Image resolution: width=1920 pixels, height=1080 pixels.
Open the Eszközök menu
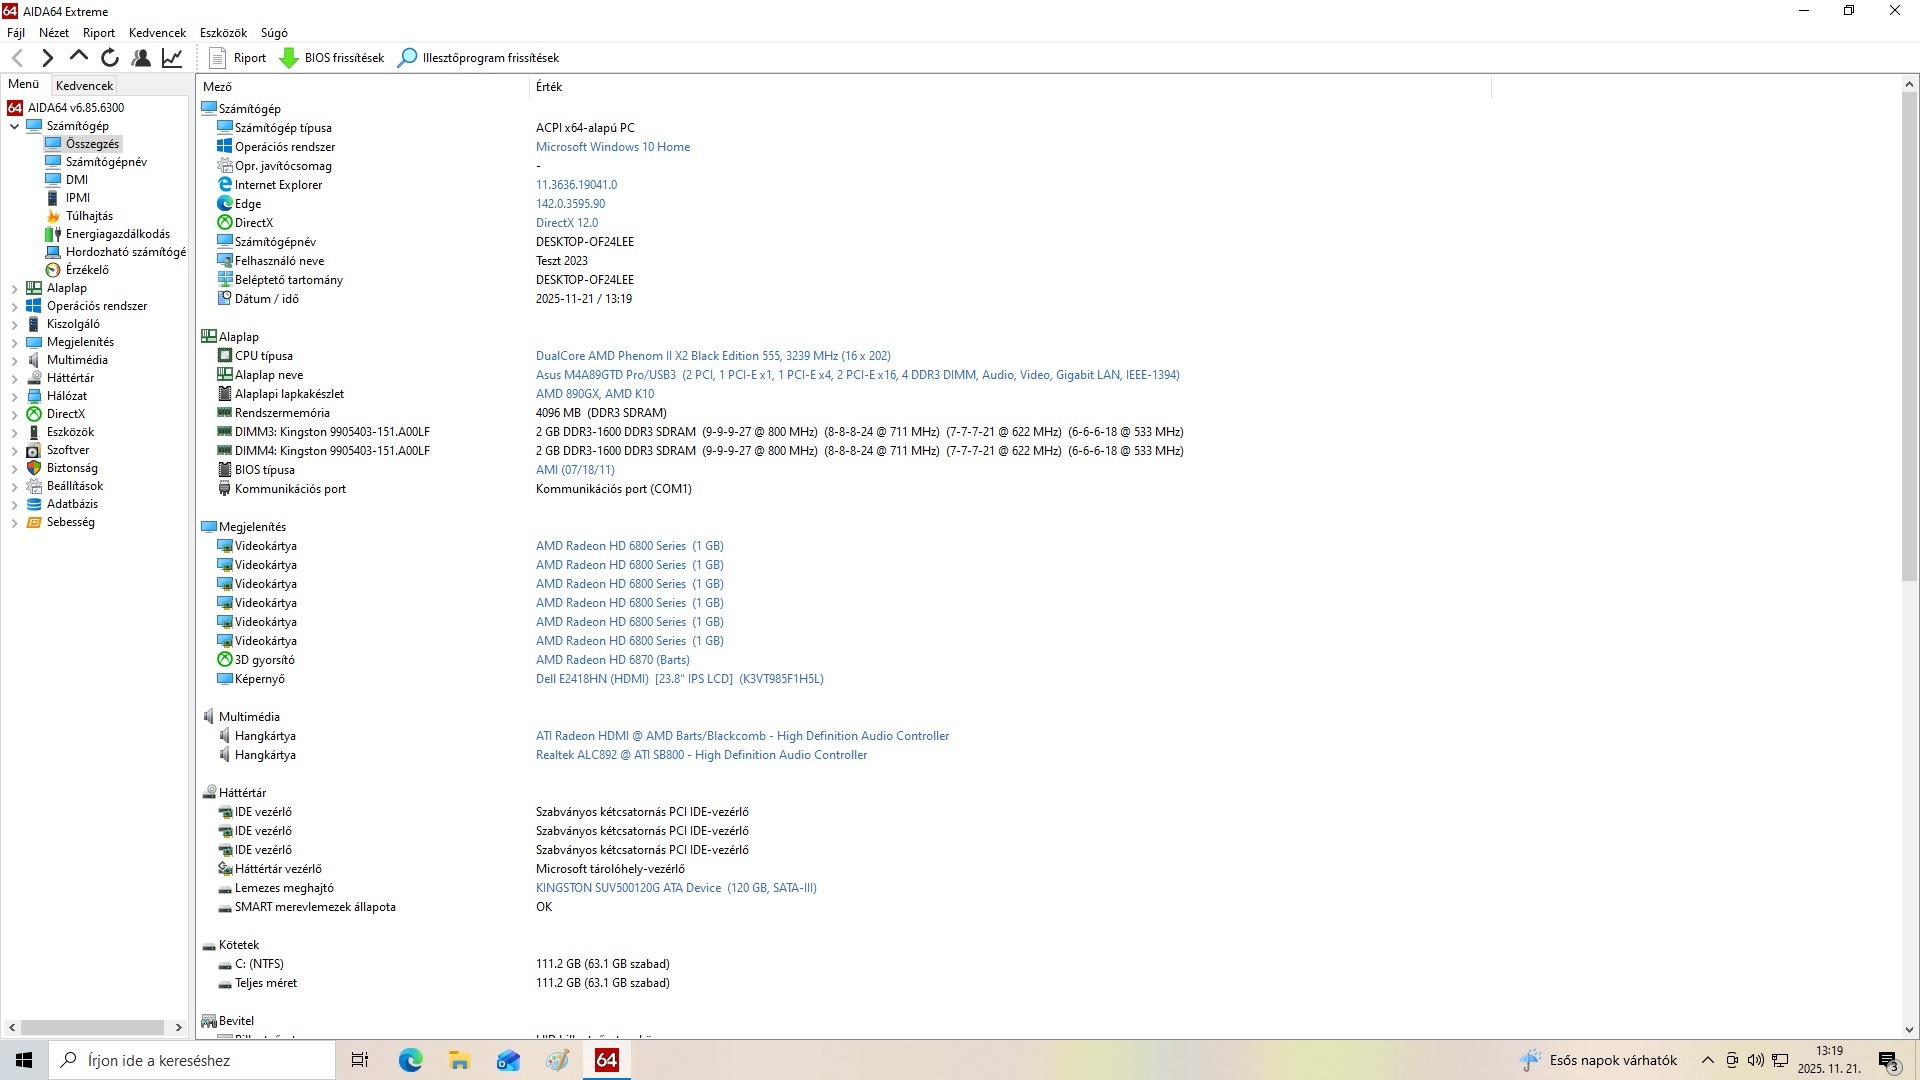tap(222, 33)
